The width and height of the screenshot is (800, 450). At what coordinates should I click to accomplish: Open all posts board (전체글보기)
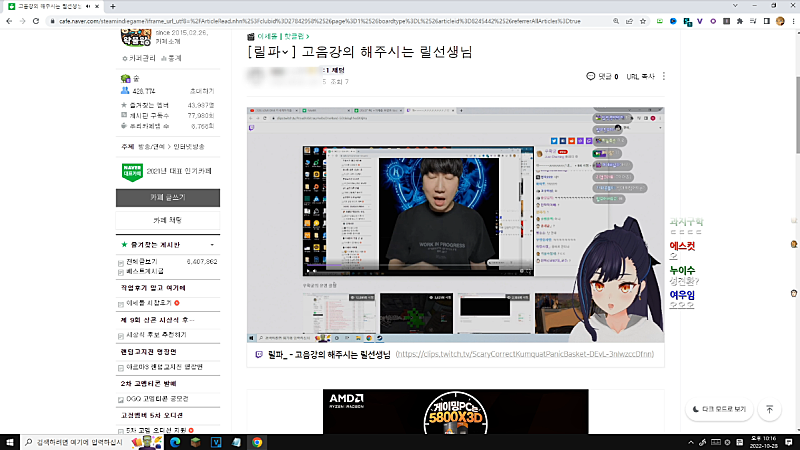click(x=142, y=262)
